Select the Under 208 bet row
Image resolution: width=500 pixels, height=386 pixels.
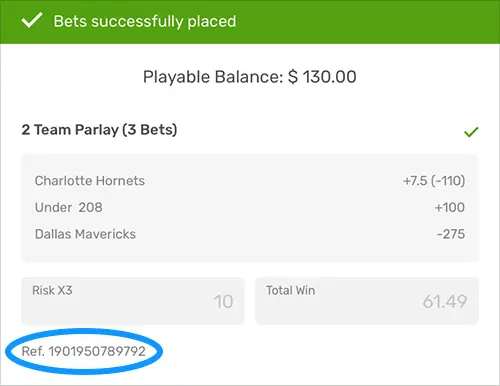pos(250,207)
